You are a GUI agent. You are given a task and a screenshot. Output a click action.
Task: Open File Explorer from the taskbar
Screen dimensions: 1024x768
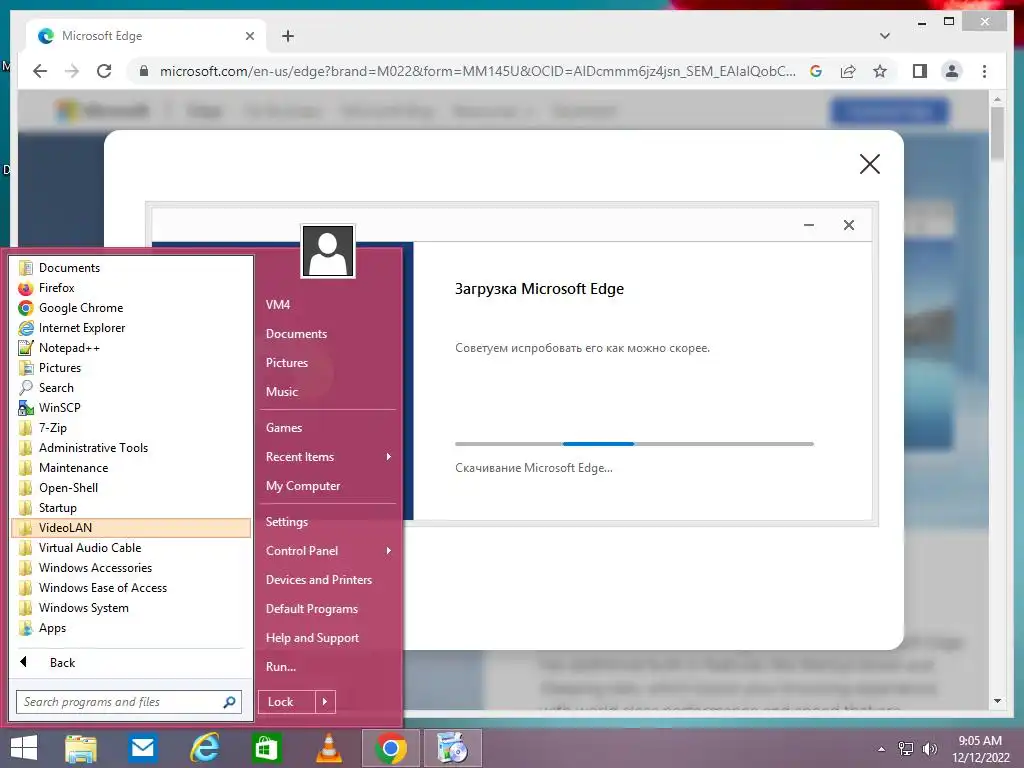(x=80, y=748)
